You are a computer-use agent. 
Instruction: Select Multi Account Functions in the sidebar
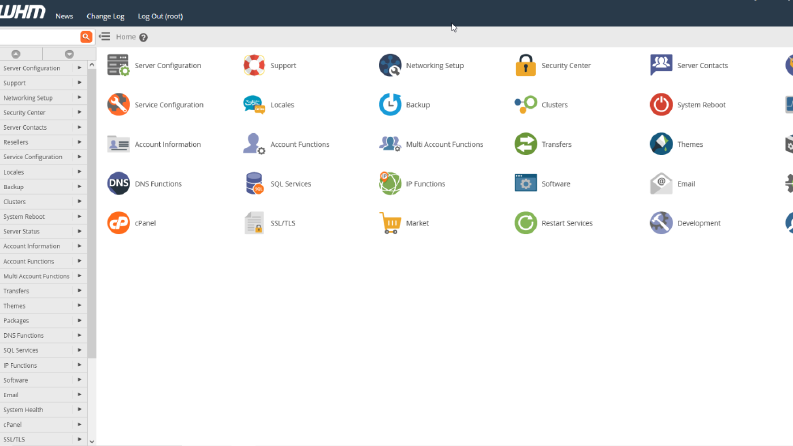(x=43, y=276)
